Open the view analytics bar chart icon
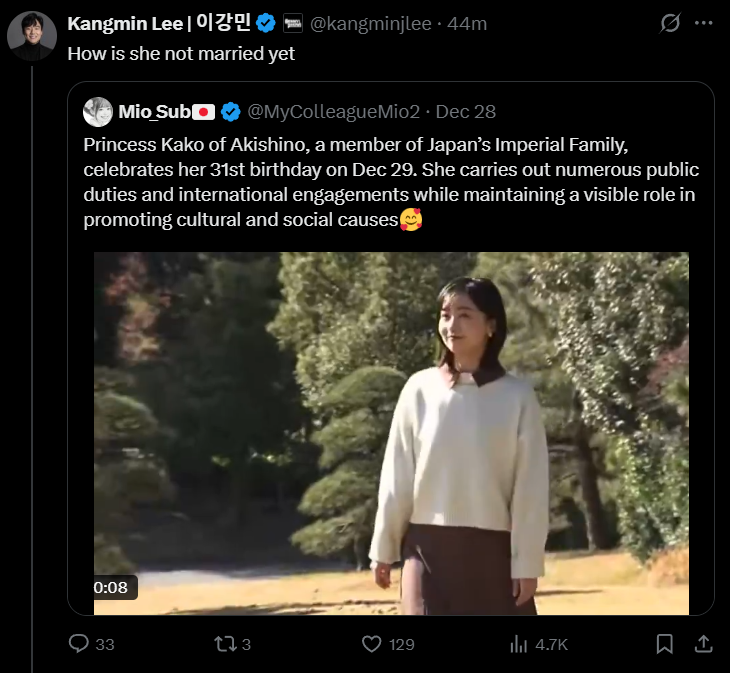 click(x=518, y=644)
